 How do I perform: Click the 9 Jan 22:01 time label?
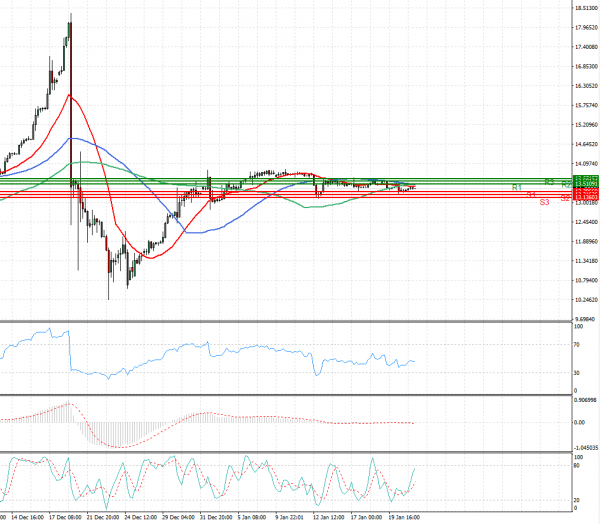(x=289, y=517)
